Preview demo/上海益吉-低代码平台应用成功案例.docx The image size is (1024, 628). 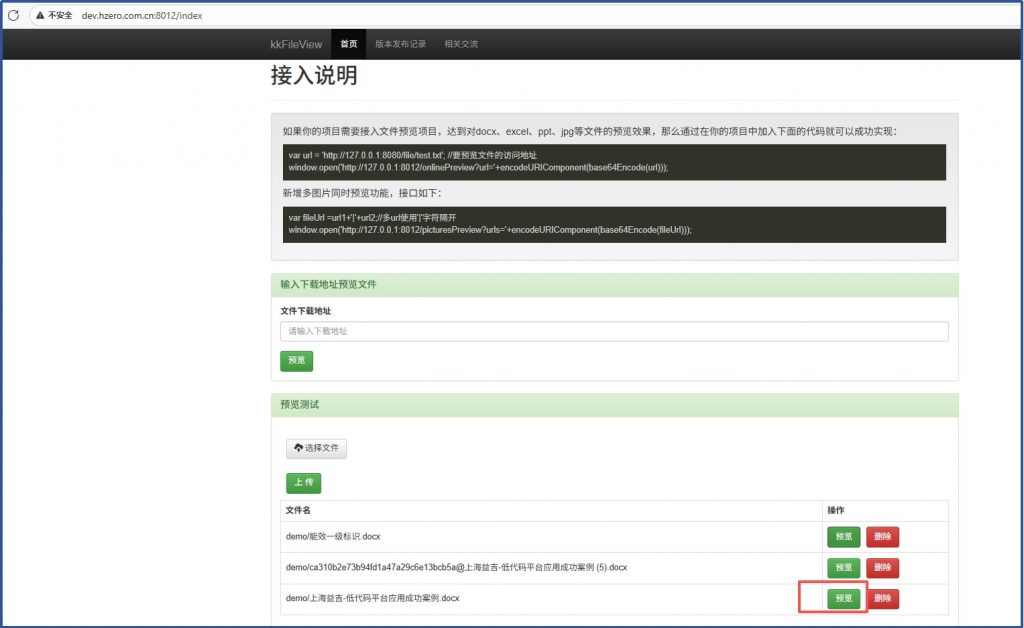point(843,598)
